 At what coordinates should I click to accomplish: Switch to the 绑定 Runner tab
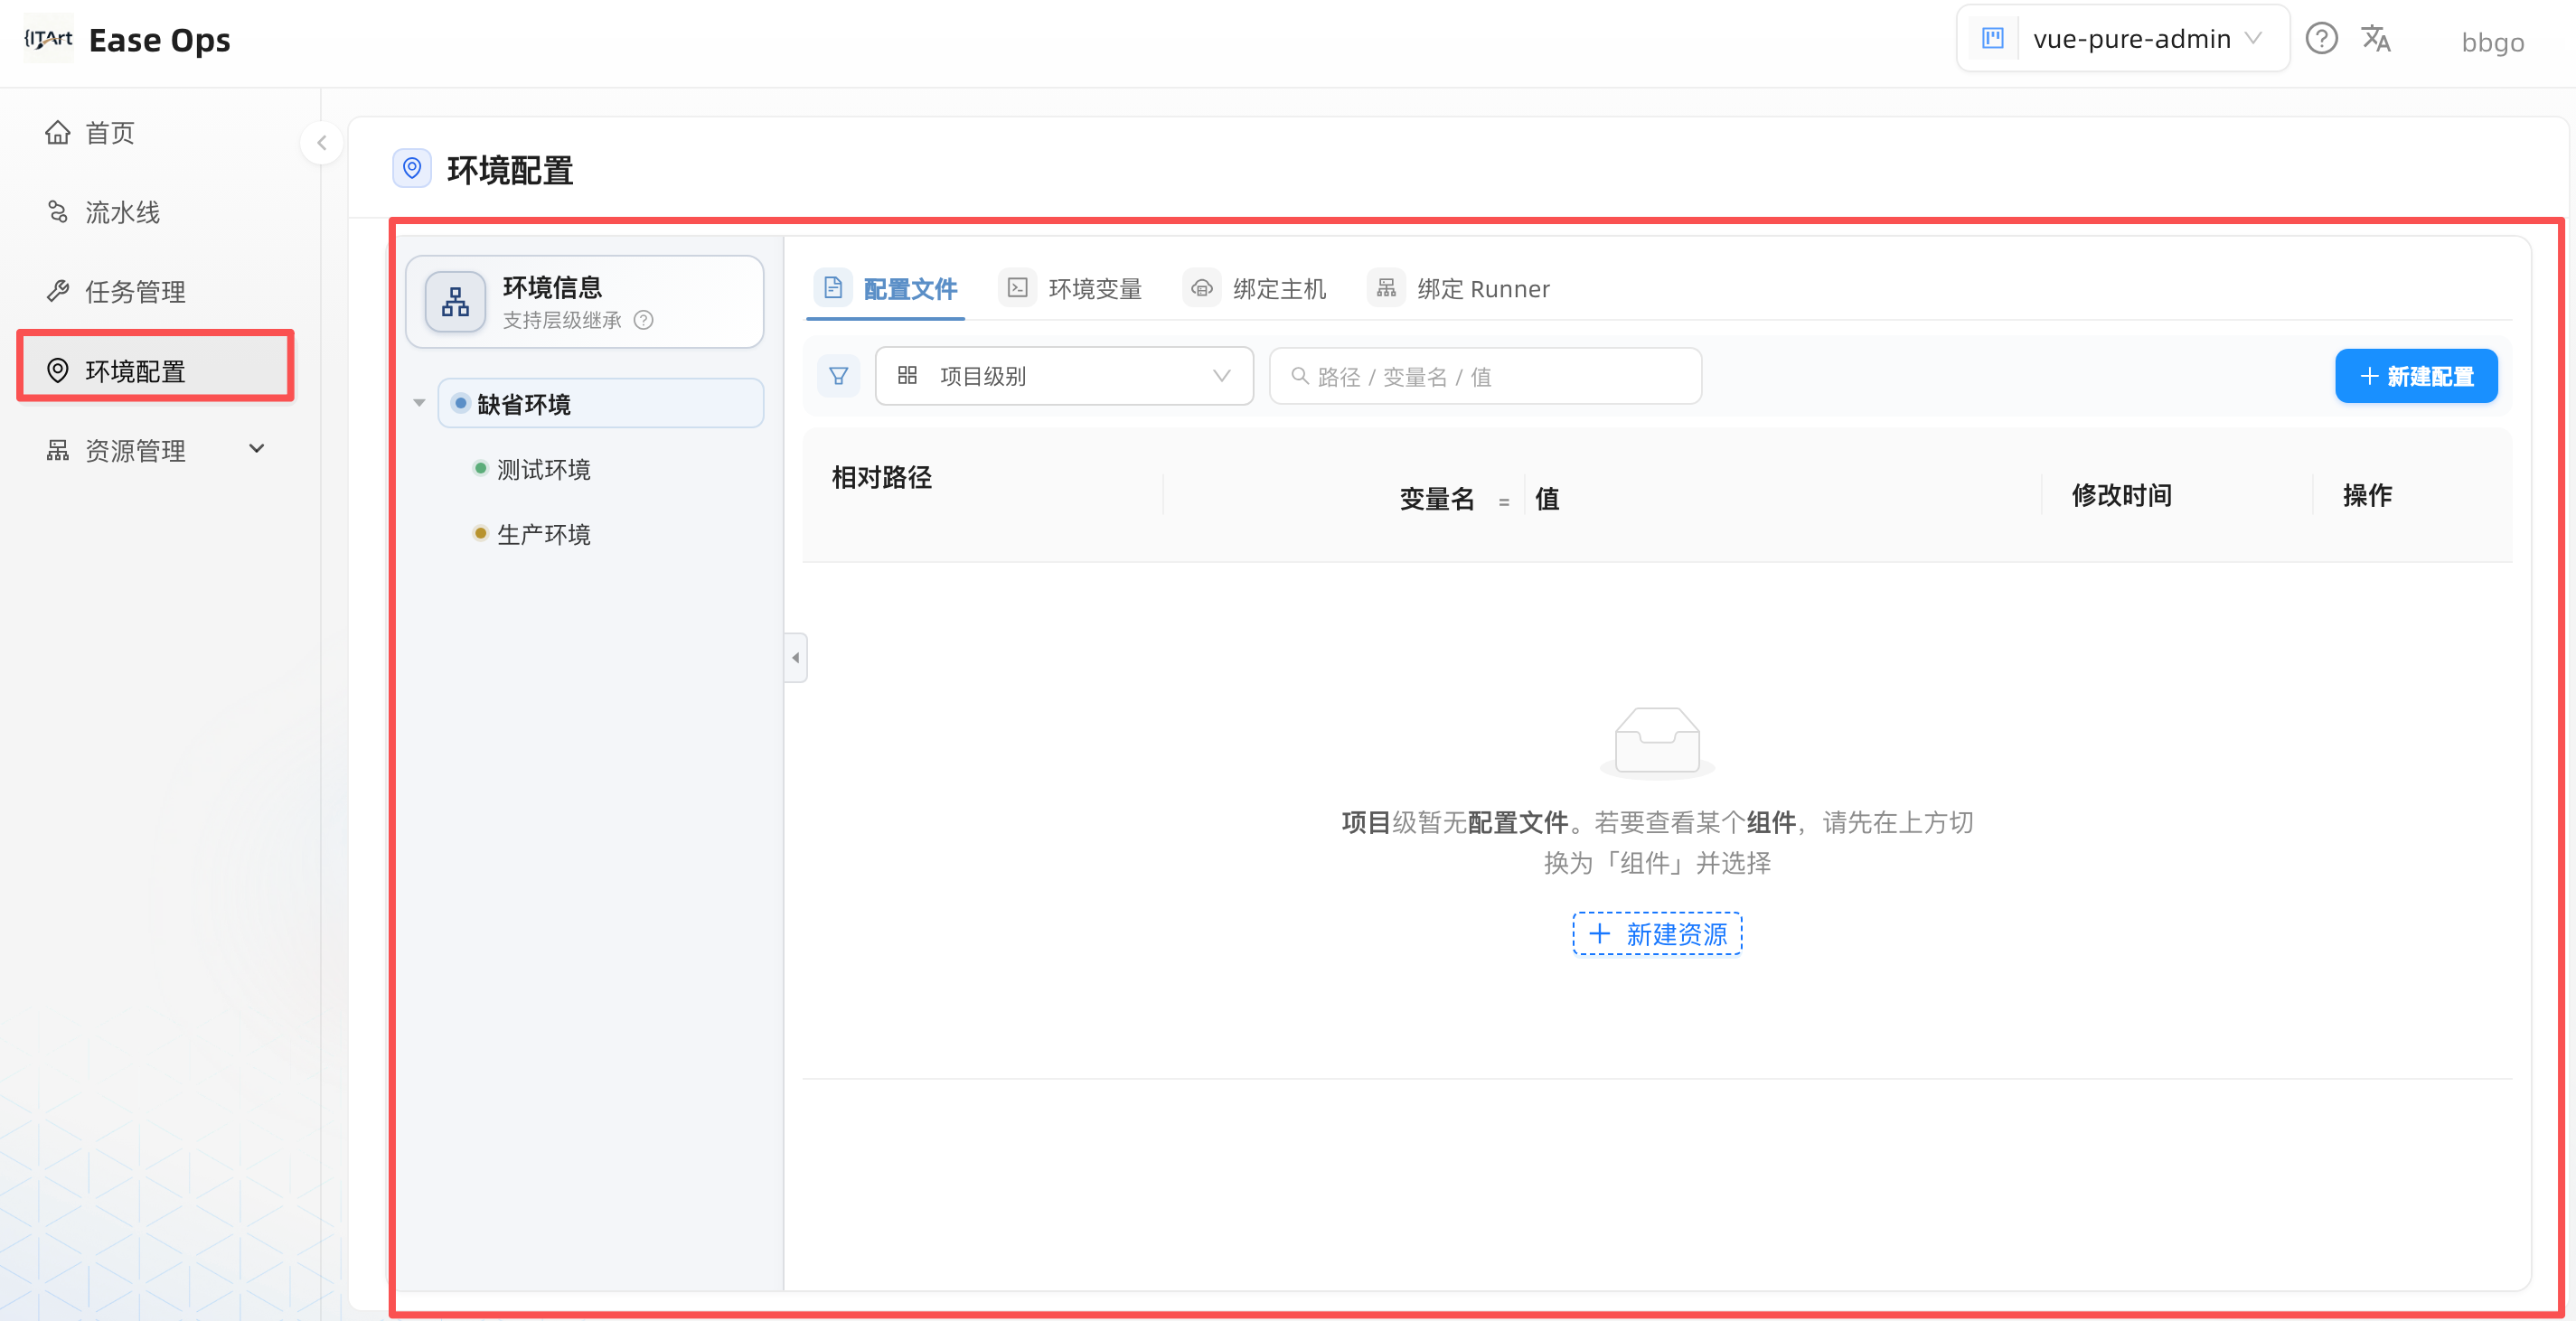1459,289
